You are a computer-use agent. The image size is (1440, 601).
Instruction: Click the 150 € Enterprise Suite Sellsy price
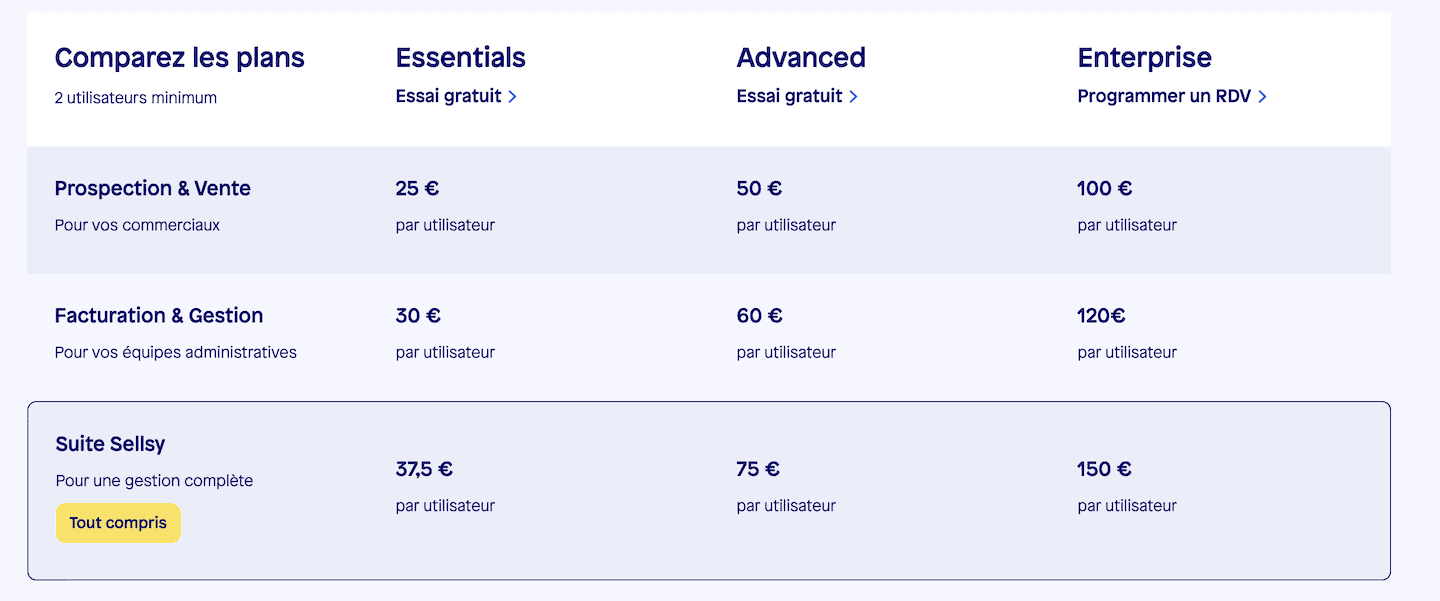click(1104, 469)
